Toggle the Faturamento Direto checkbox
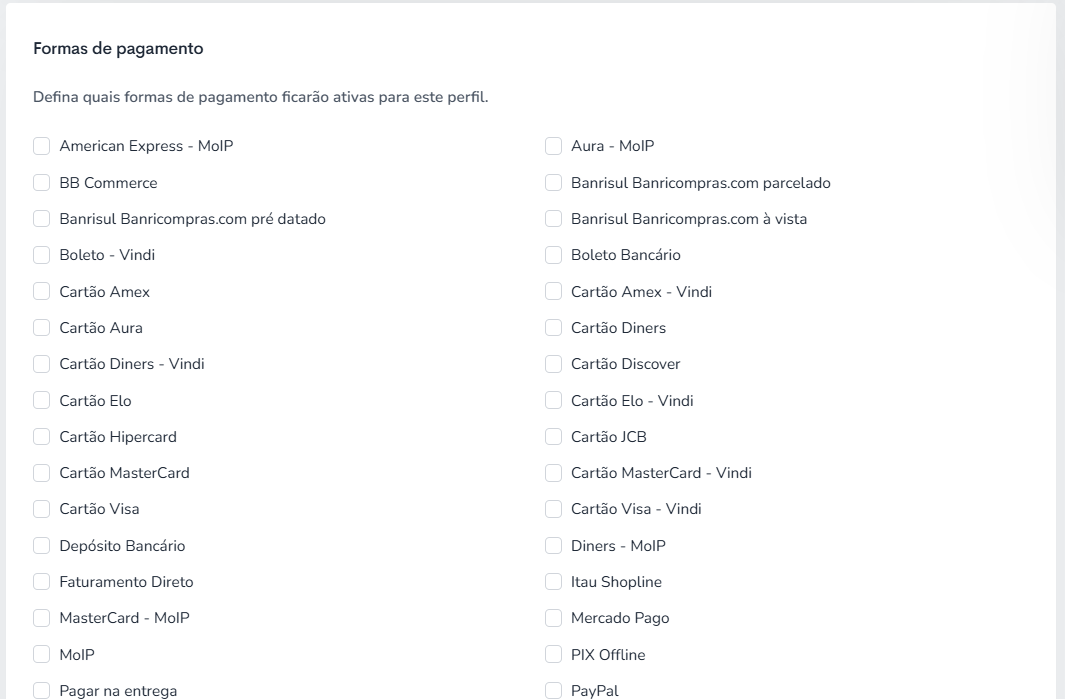The image size is (1065, 699). 41,581
